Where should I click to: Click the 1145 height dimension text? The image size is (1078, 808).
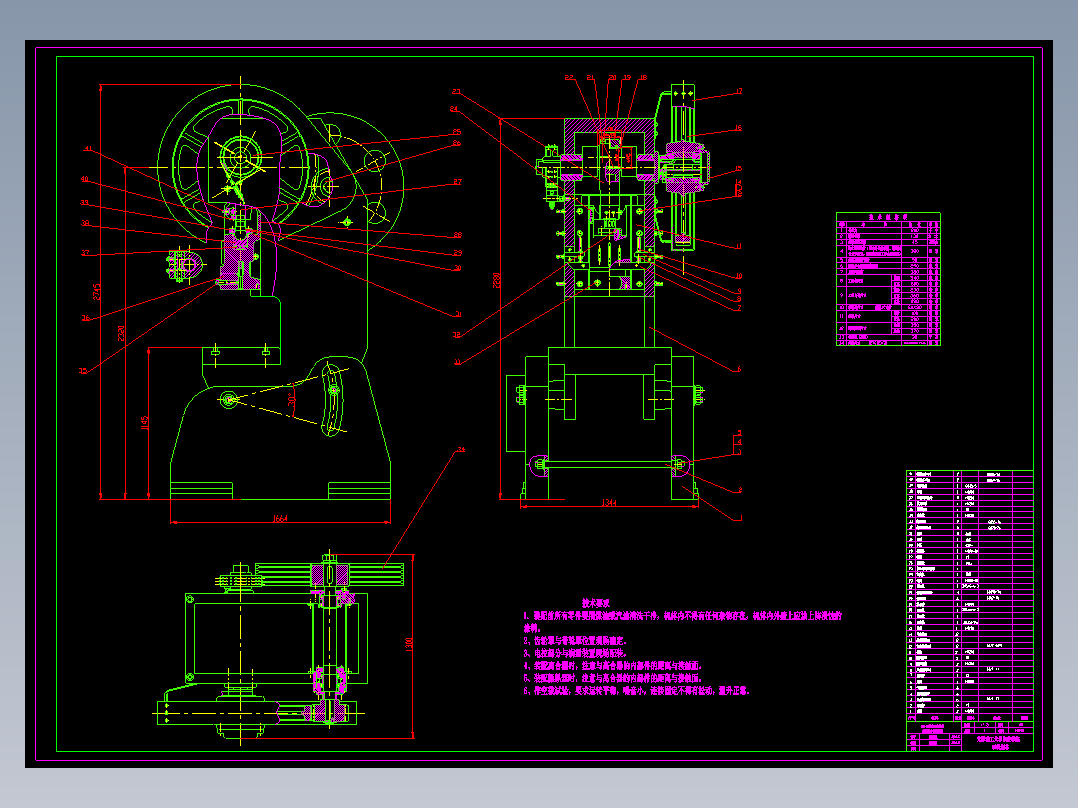click(x=145, y=422)
